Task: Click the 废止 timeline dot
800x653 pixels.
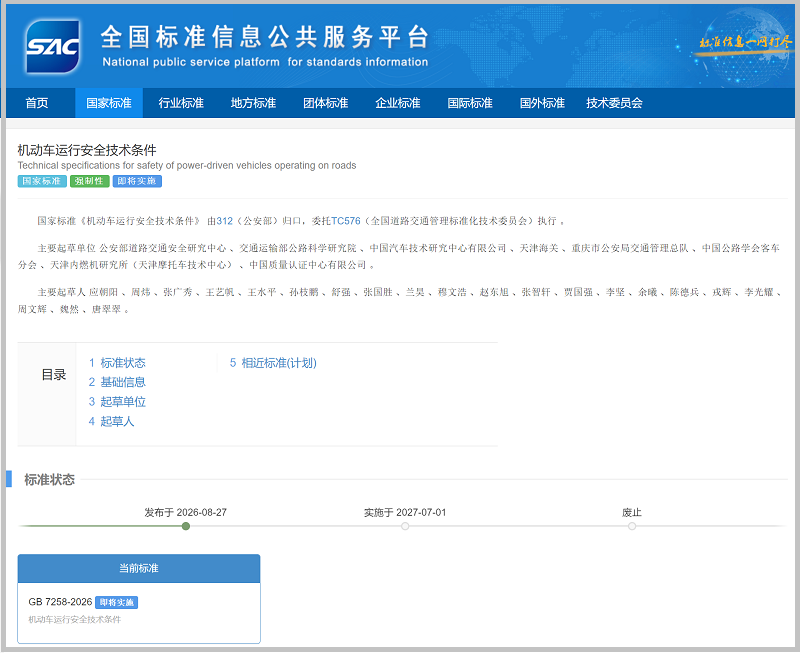Action: (x=632, y=526)
